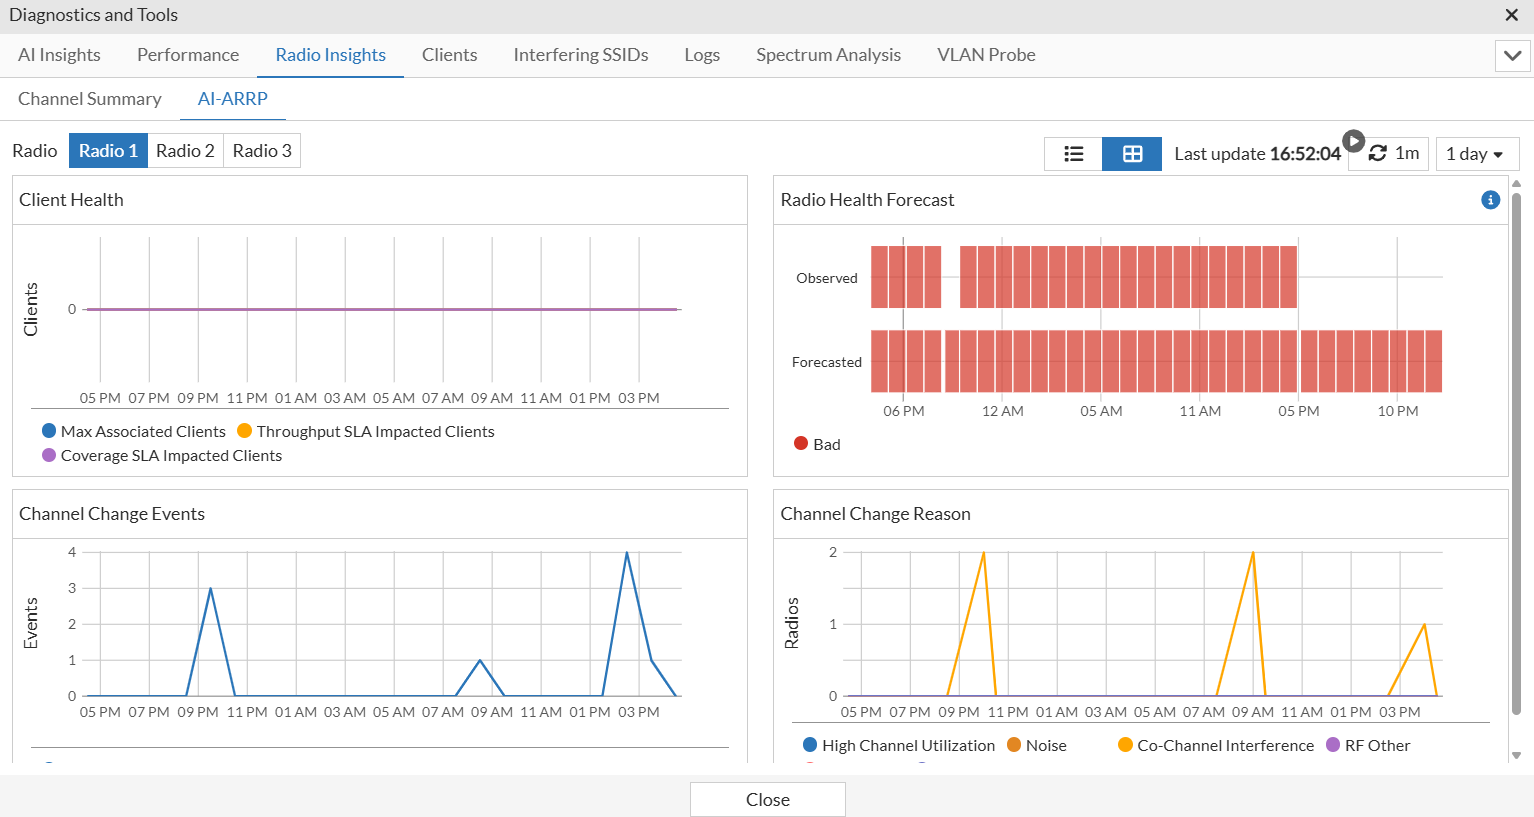Select Radio 2
Viewport: 1534px width, 817px height.
click(x=185, y=151)
